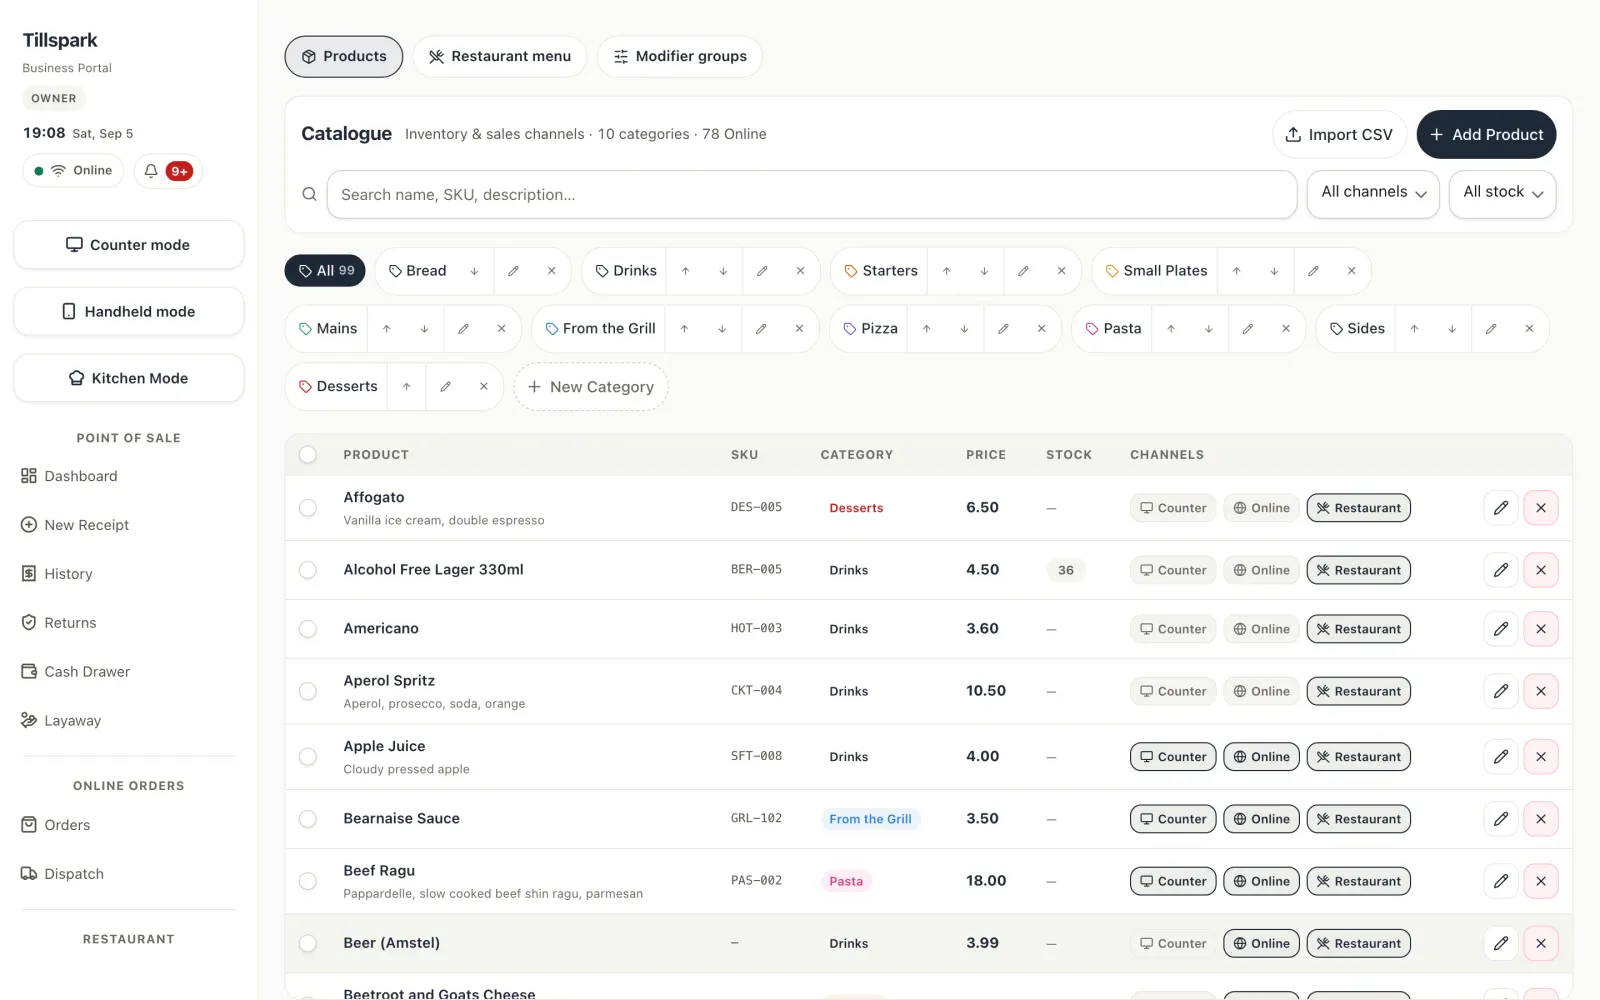Select the Affogato row checkbox

pos(308,508)
